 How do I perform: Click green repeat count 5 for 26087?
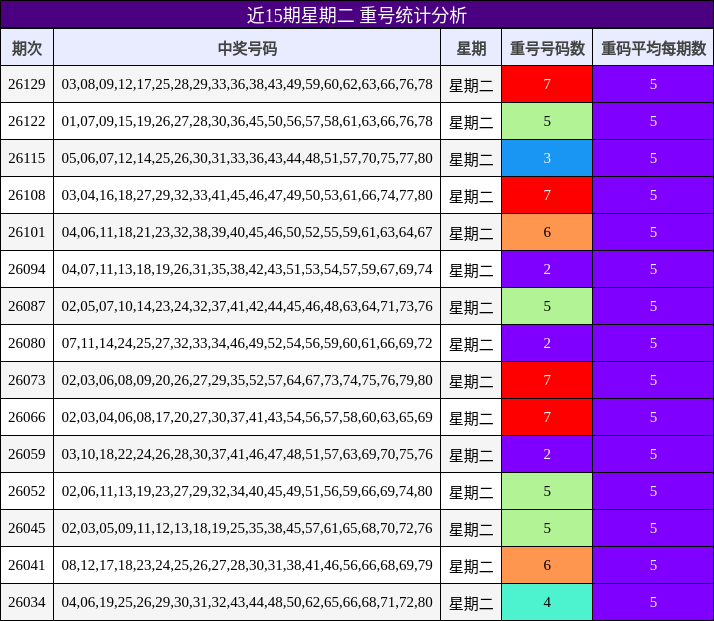pos(547,306)
